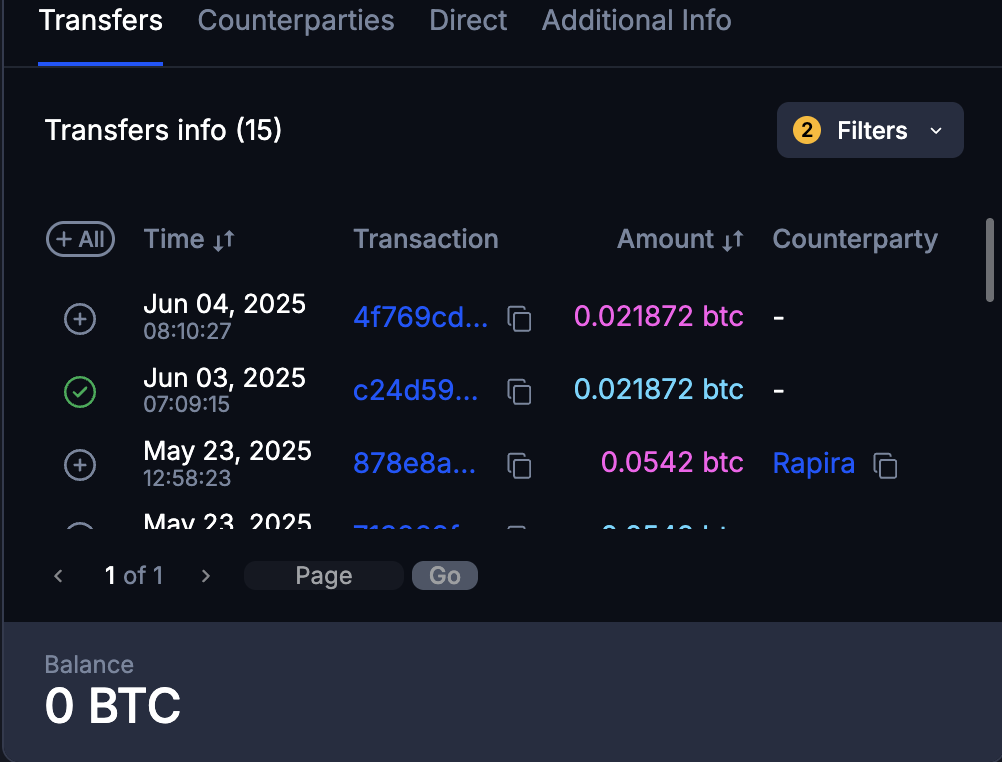Toggle the All transfers selector
This screenshot has height=762, width=1002.
pos(80,239)
